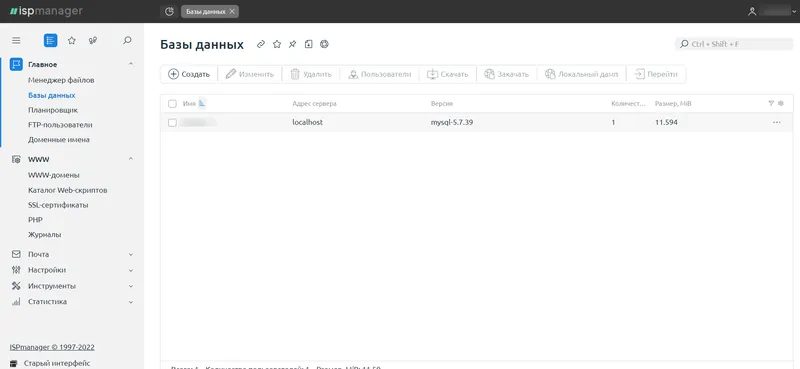This screenshot has width=800, height=369.
Task: Focus the Ctrl + Shift + F search field
Action: tap(734, 44)
